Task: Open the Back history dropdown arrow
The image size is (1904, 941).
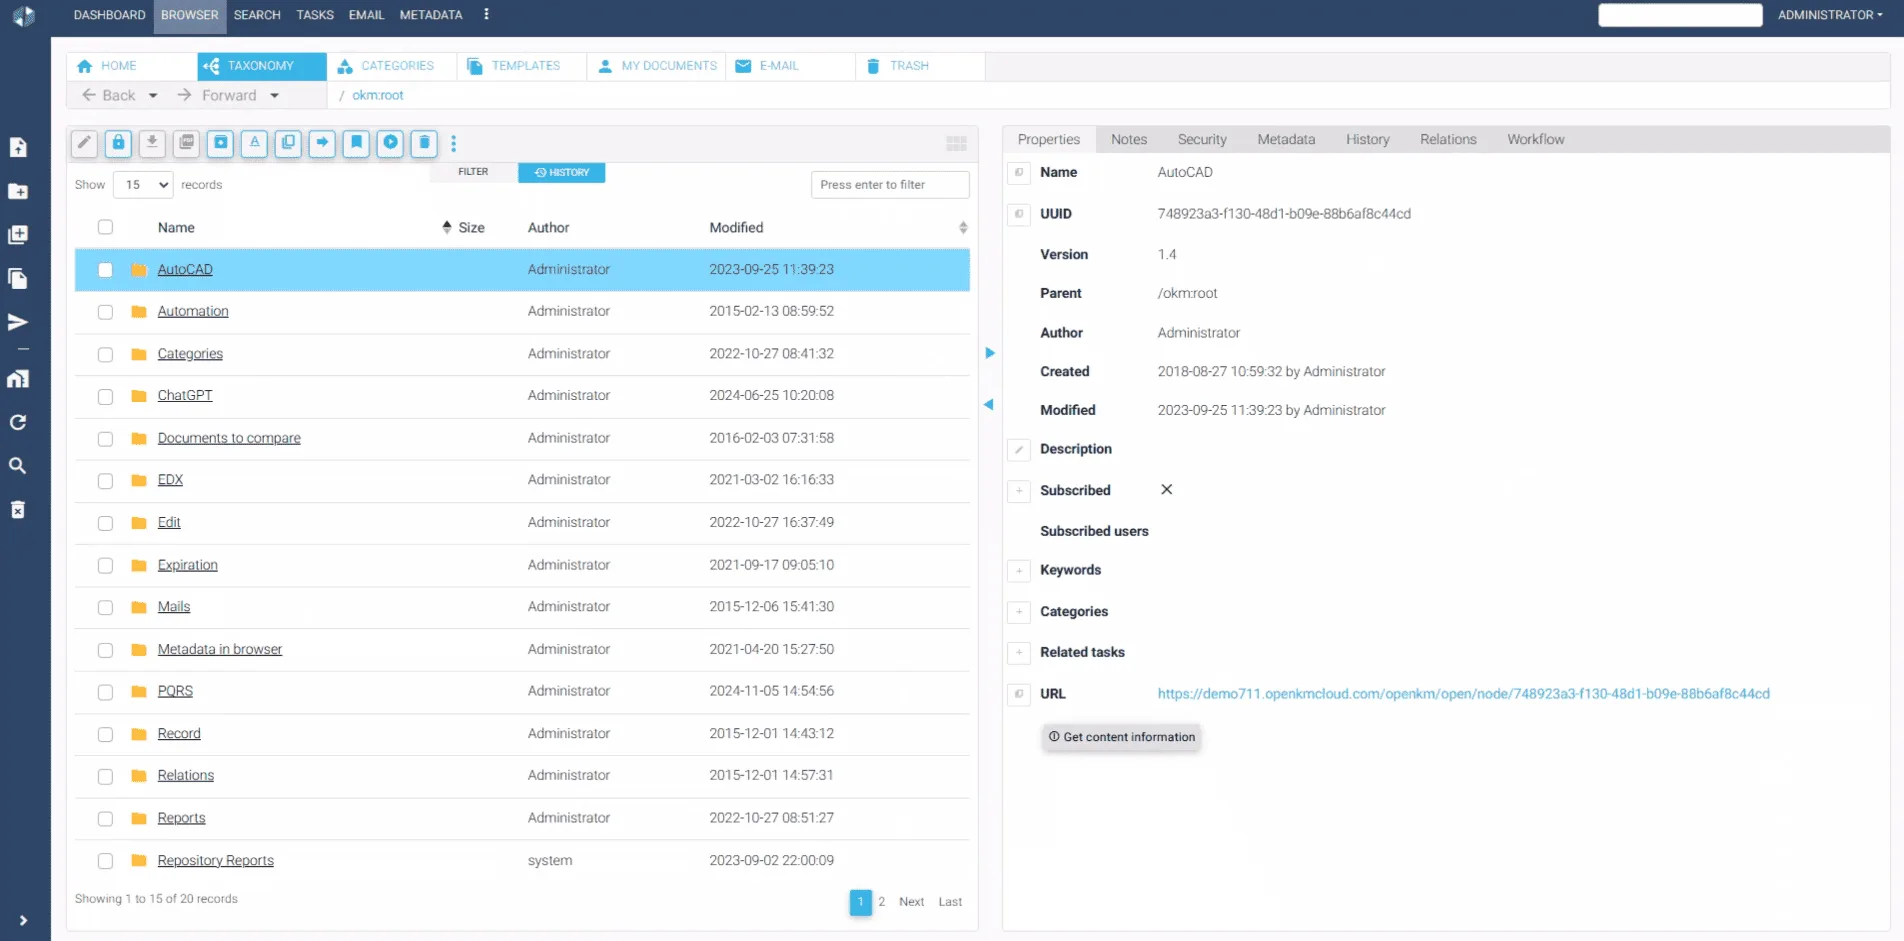Action: pos(153,96)
